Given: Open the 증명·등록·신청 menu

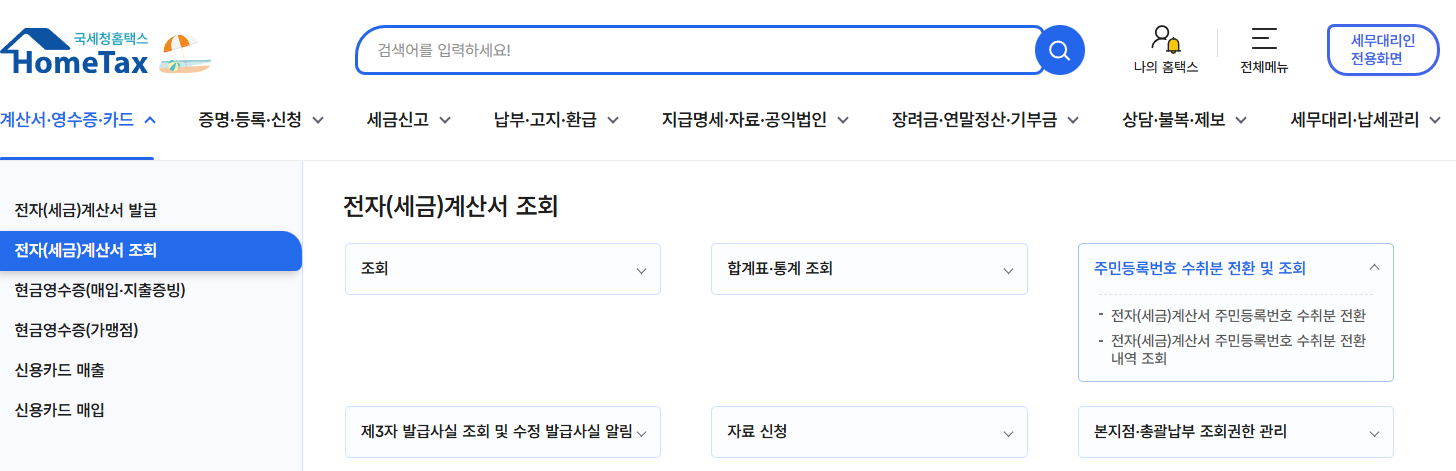Looking at the screenshot, I should click(x=262, y=120).
